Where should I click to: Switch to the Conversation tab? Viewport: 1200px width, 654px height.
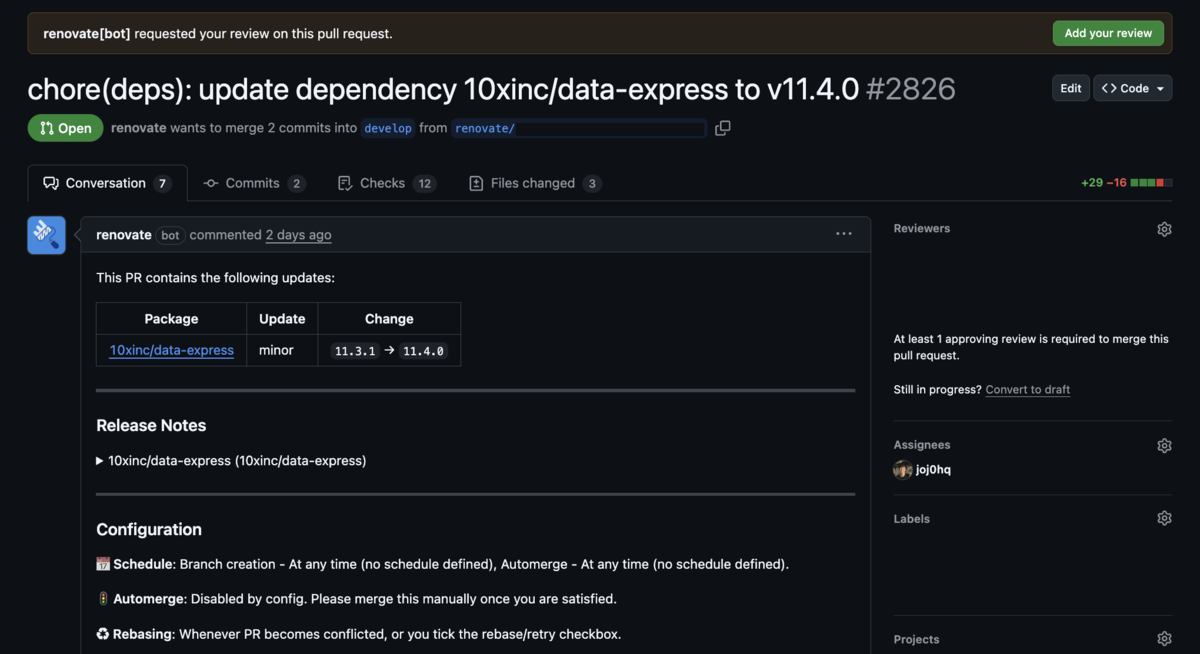tap(107, 183)
